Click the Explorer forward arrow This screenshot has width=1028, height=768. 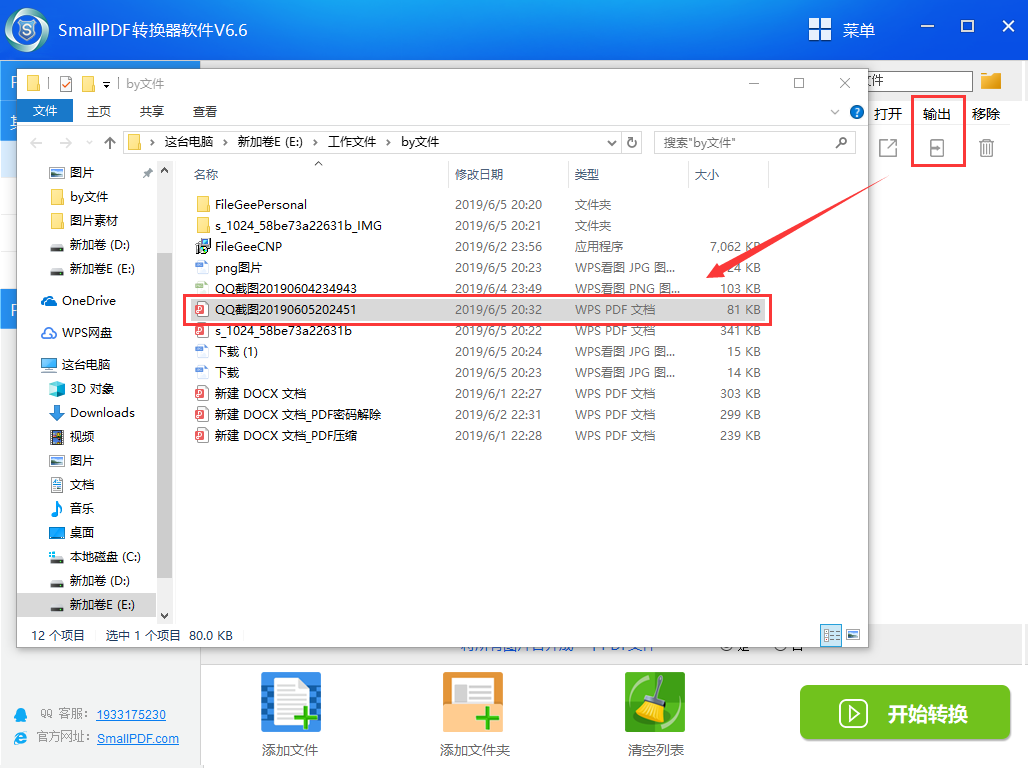pos(66,143)
